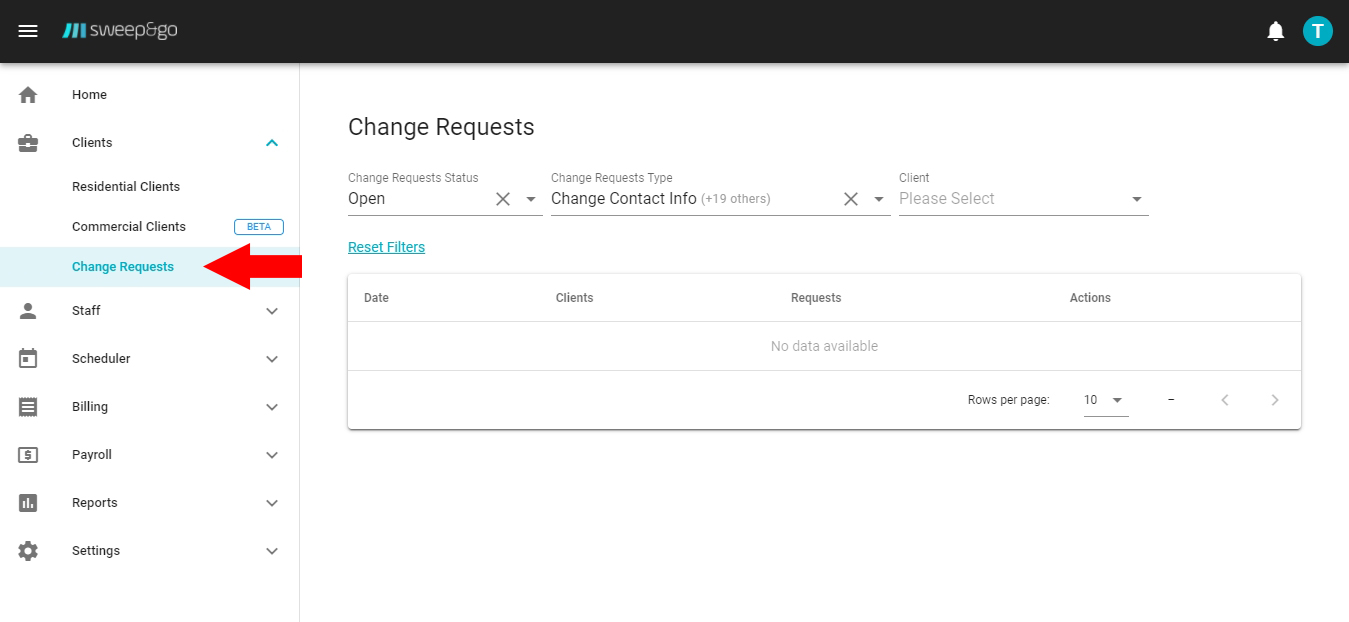Click the sweep&go logo
The height and width of the screenshot is (622, 1349).
pos(120,30)
